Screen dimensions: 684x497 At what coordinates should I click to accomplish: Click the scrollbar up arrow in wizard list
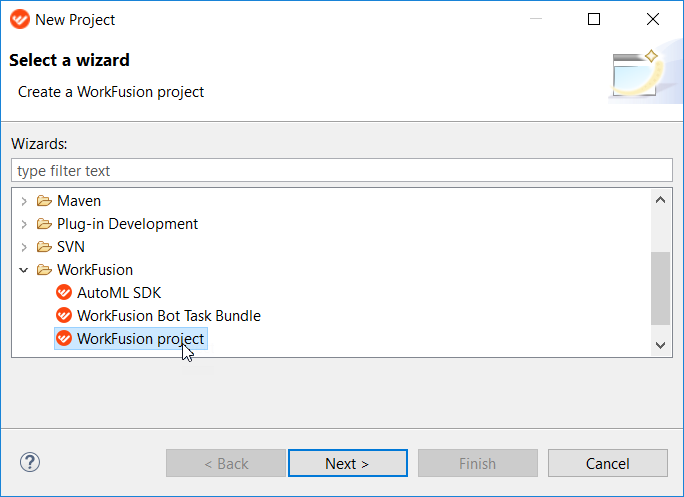click(660, 200)
